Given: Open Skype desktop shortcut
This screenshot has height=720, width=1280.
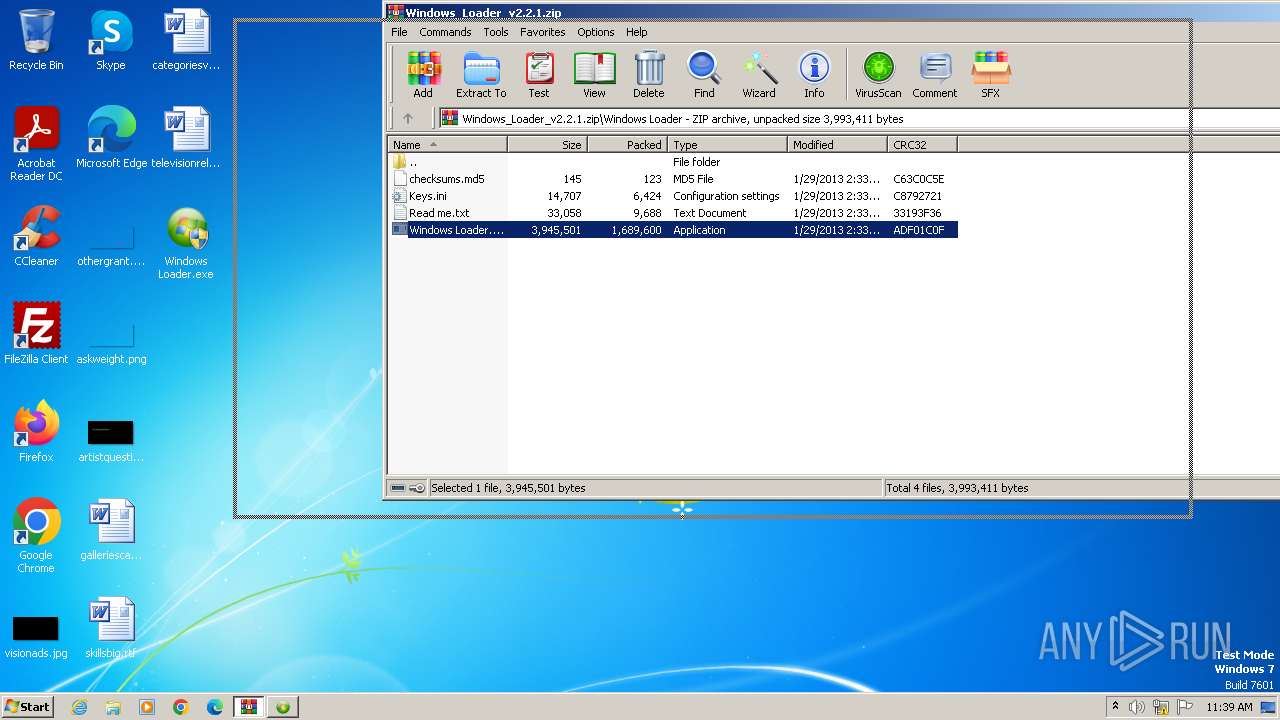Looking at the screenshot, I should 110,40.
